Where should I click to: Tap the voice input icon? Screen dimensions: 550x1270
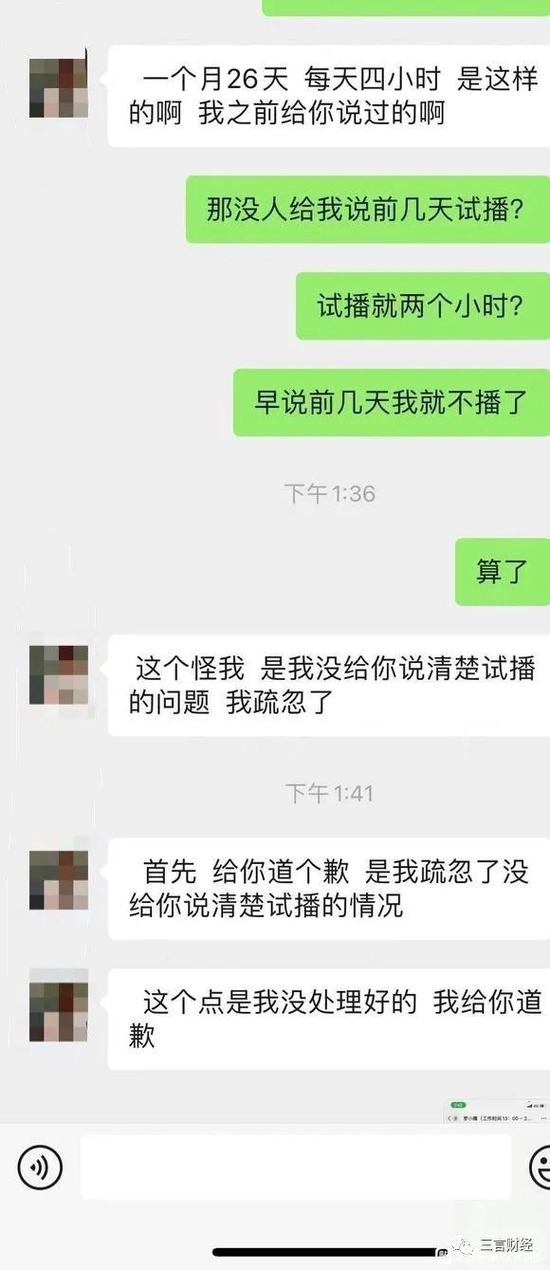(x=40, y=1166)
